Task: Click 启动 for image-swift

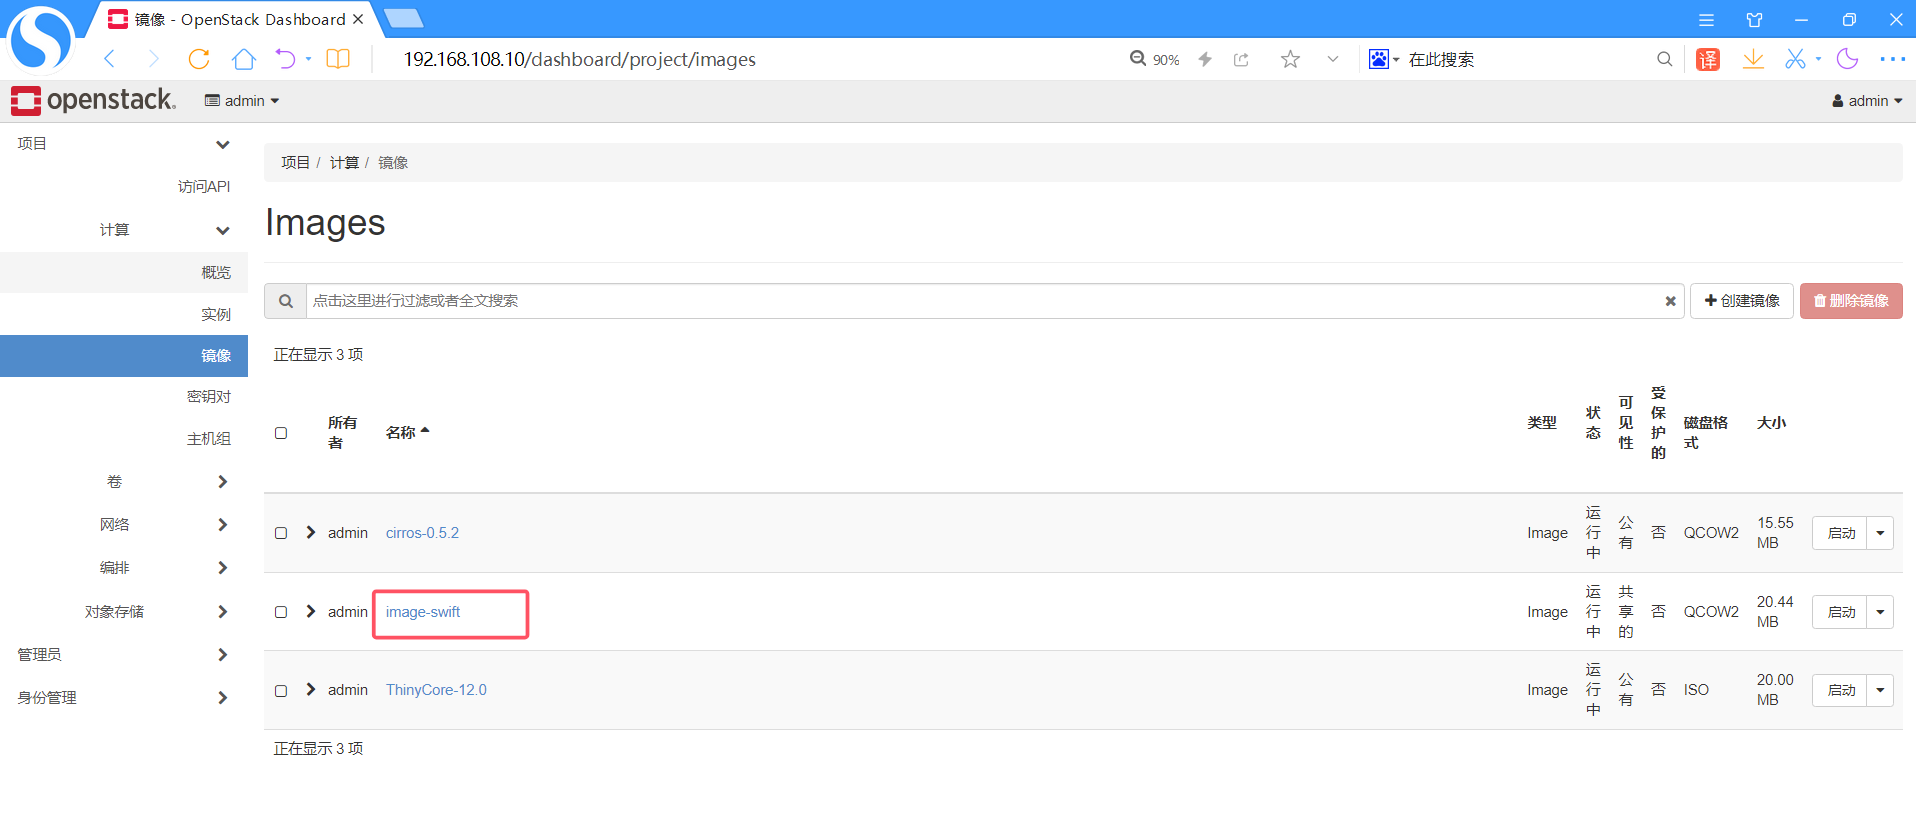Action: (x=1840, y=612)
